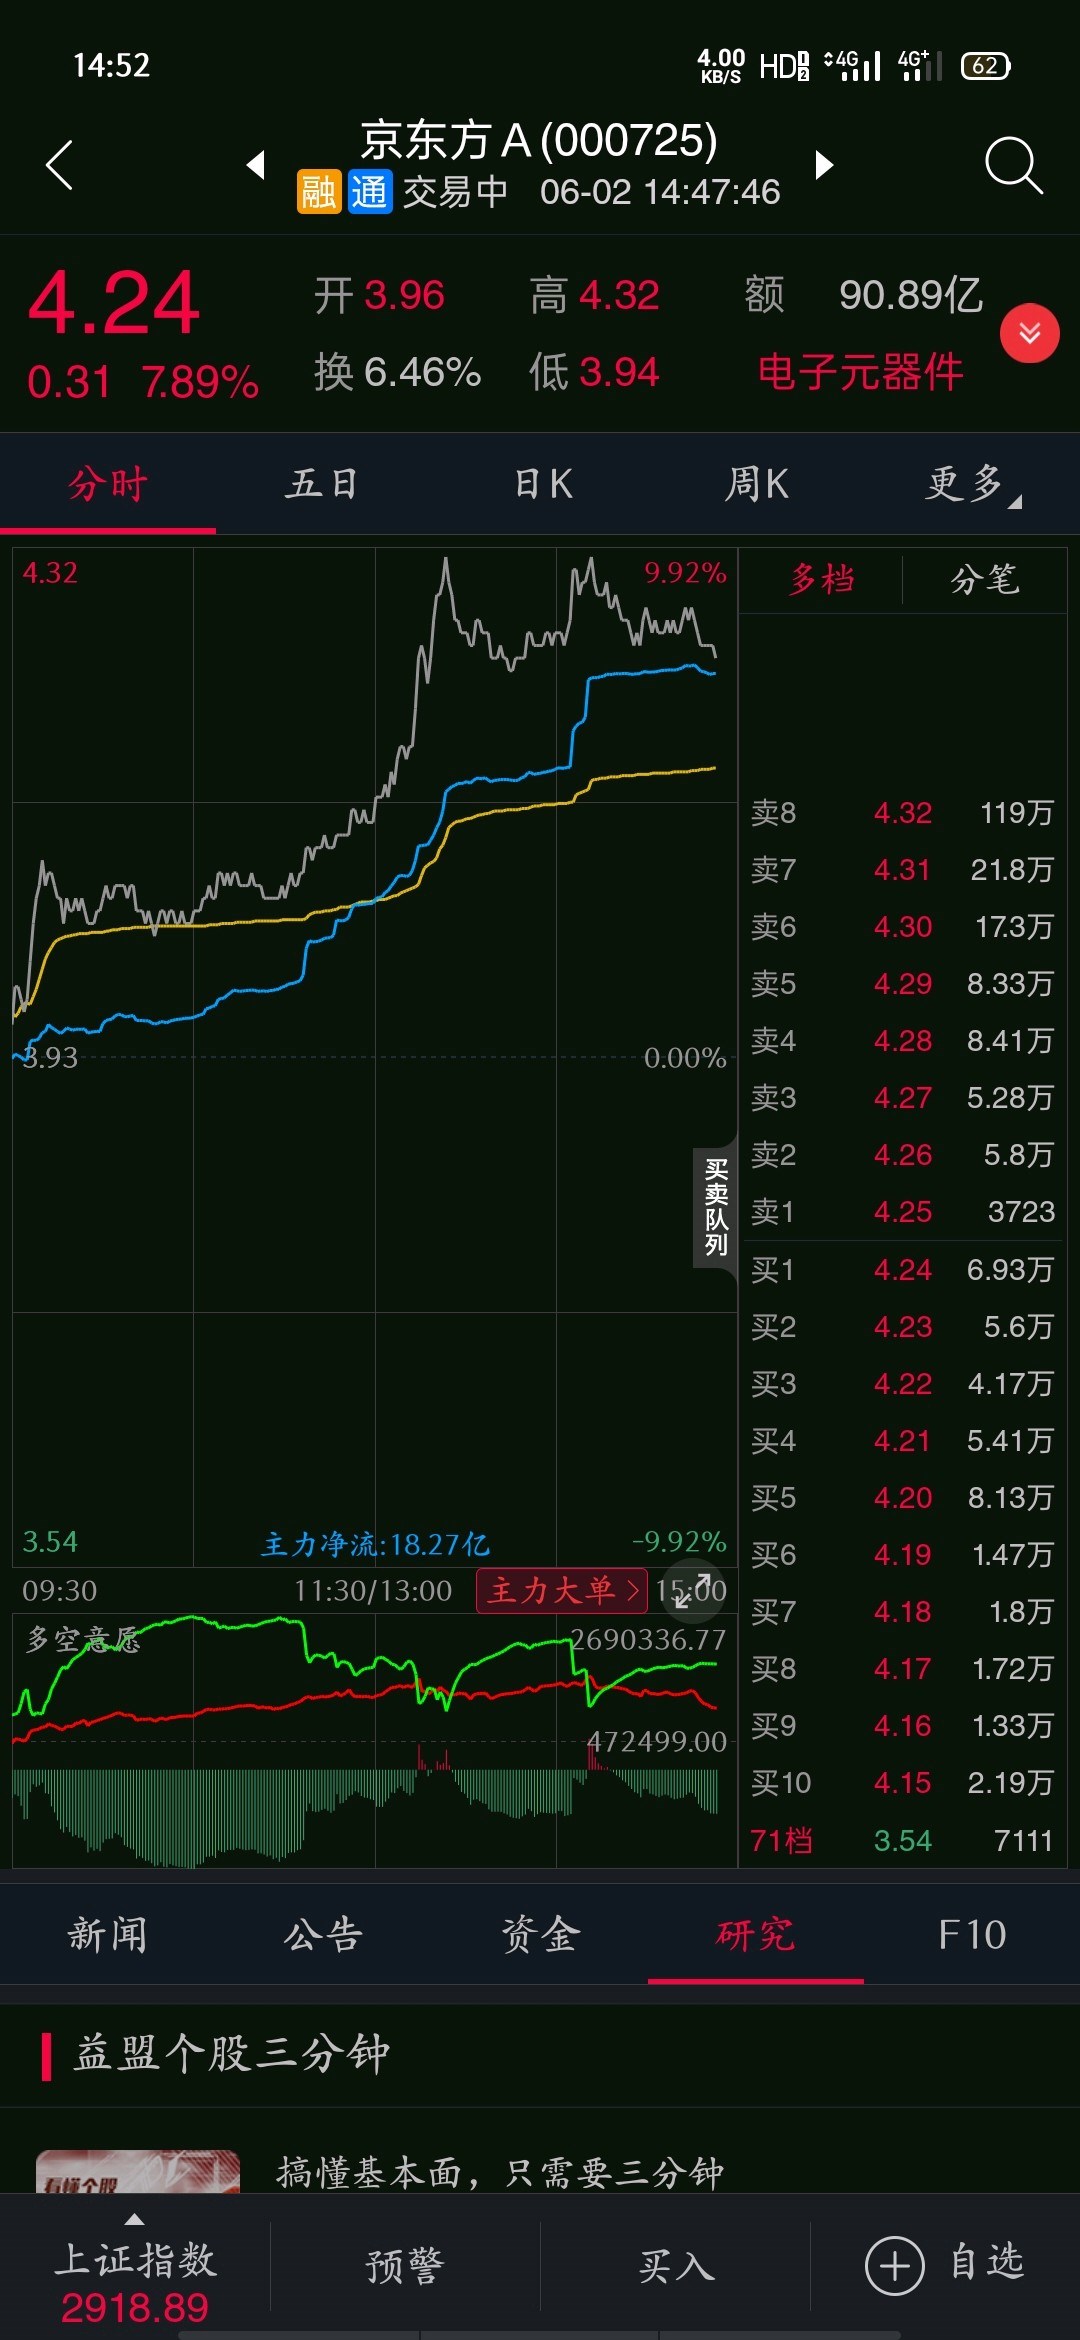Open the search magnifier icon
The width and height of the screenshot is (1080, 2340).
[x=1013, y=165]
